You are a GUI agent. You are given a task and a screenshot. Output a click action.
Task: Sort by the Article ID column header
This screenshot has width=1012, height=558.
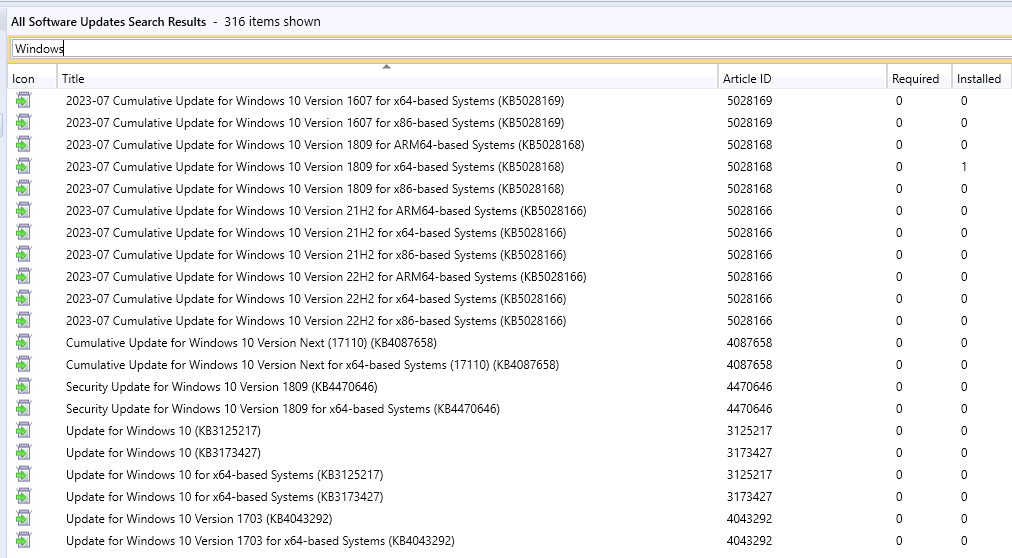[x=802, y=79]
